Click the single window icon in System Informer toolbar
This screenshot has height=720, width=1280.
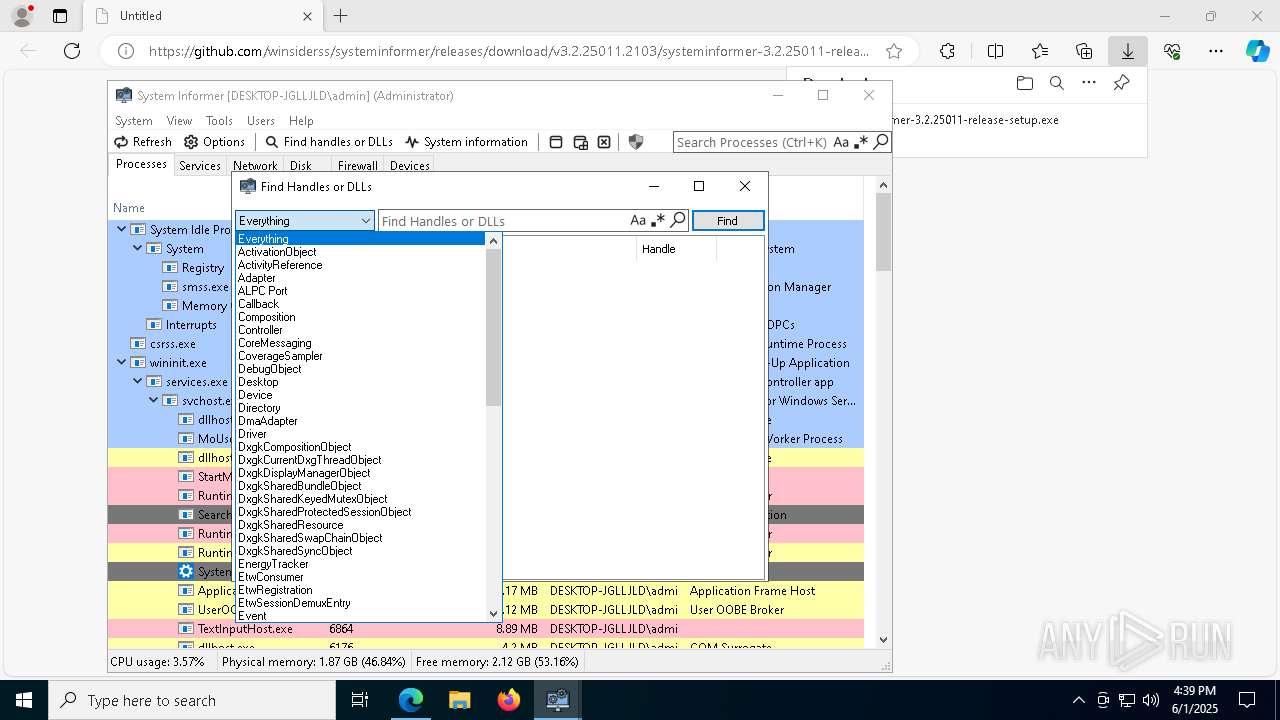[556, 142]
